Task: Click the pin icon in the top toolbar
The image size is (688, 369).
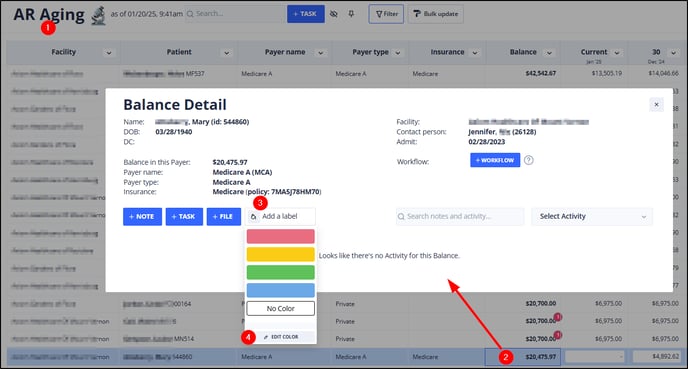Action: click(351, 14)
